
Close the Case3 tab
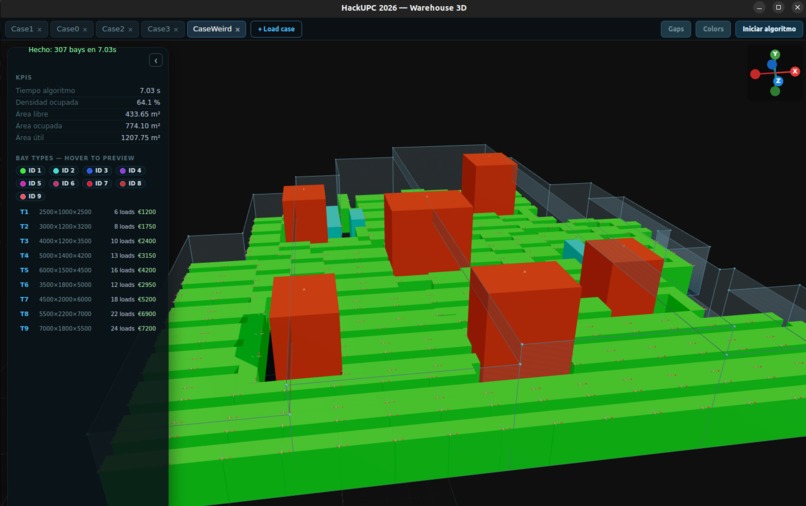[x=176, y=30]
